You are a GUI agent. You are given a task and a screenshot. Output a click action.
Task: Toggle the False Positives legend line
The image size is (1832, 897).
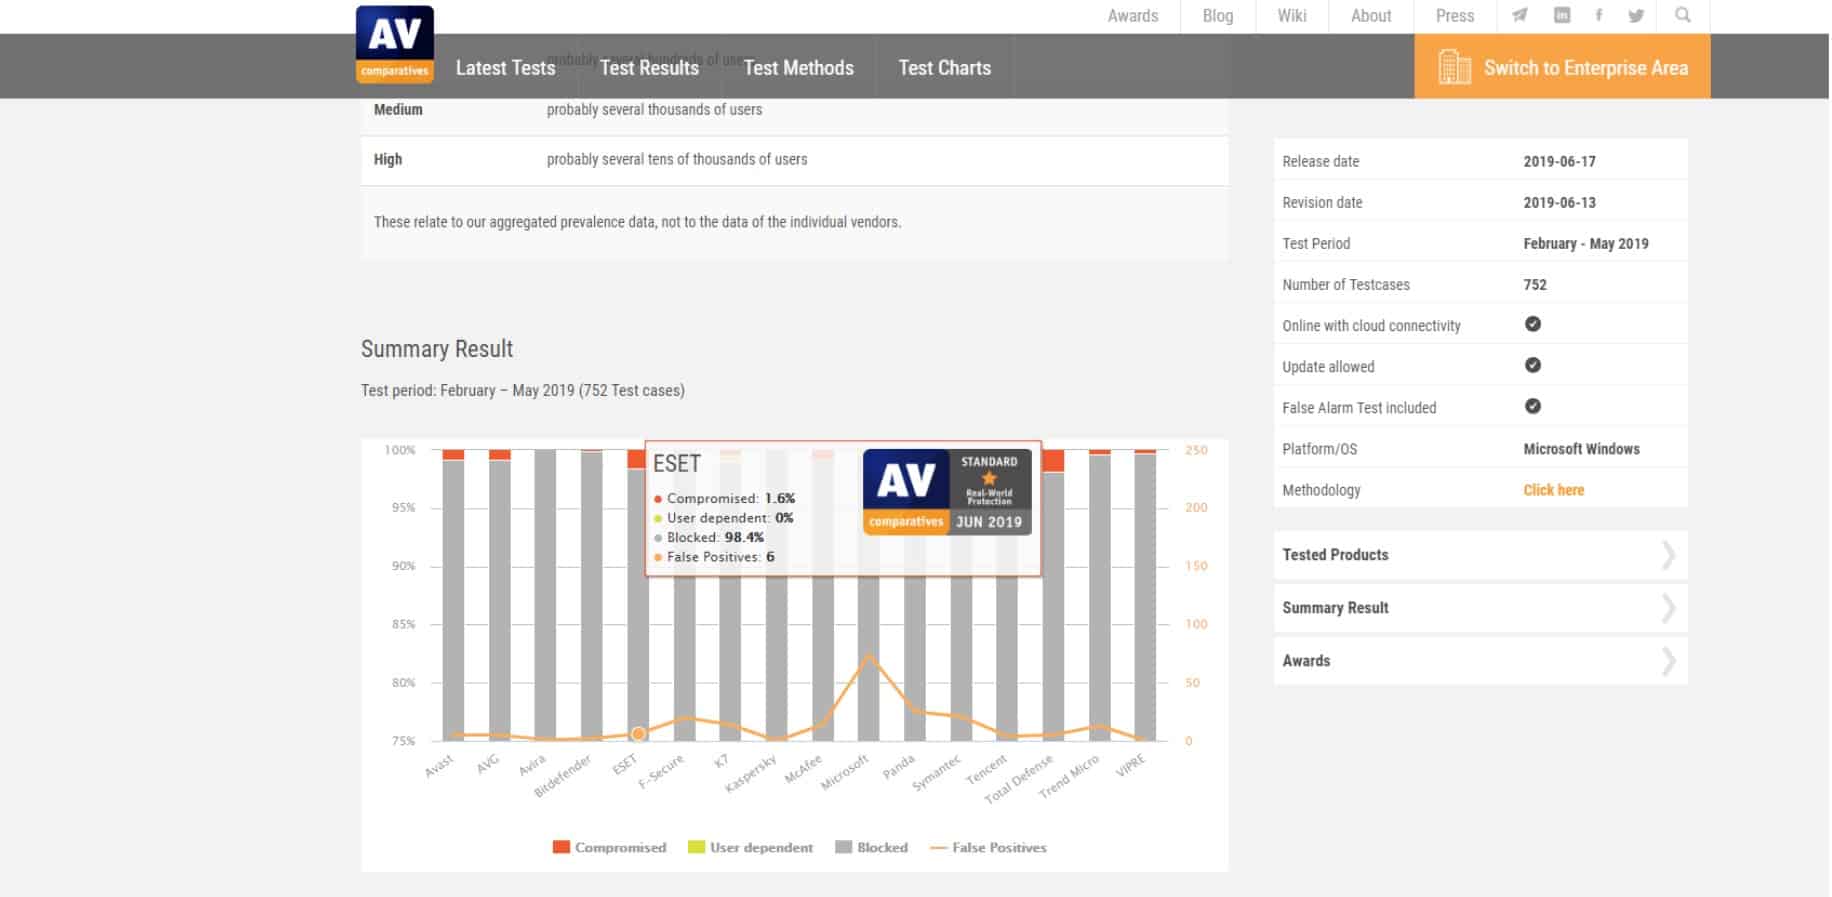pyautogui.click(x=988, y=847)
